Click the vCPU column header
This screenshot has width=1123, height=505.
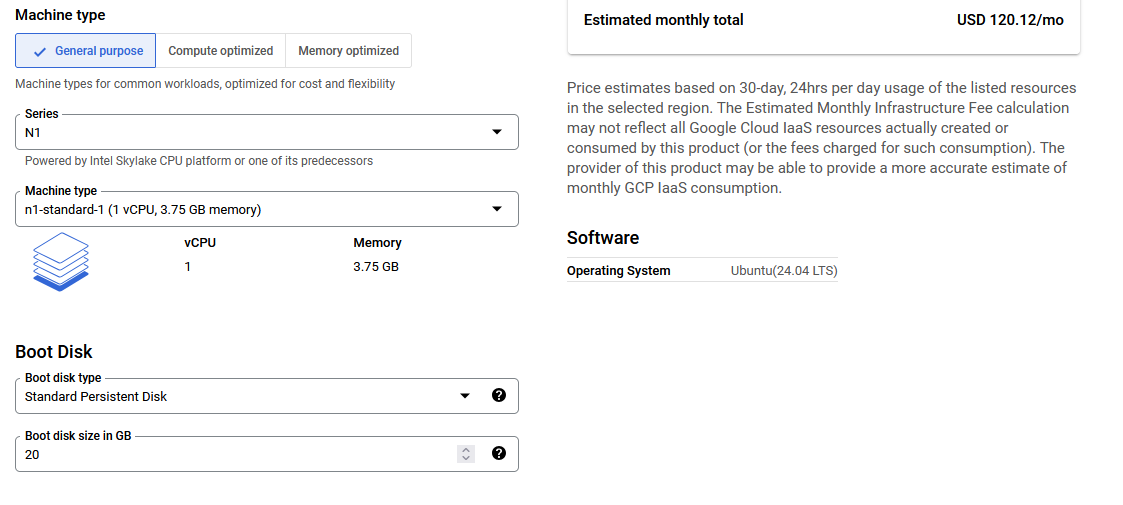pos(200,243)
